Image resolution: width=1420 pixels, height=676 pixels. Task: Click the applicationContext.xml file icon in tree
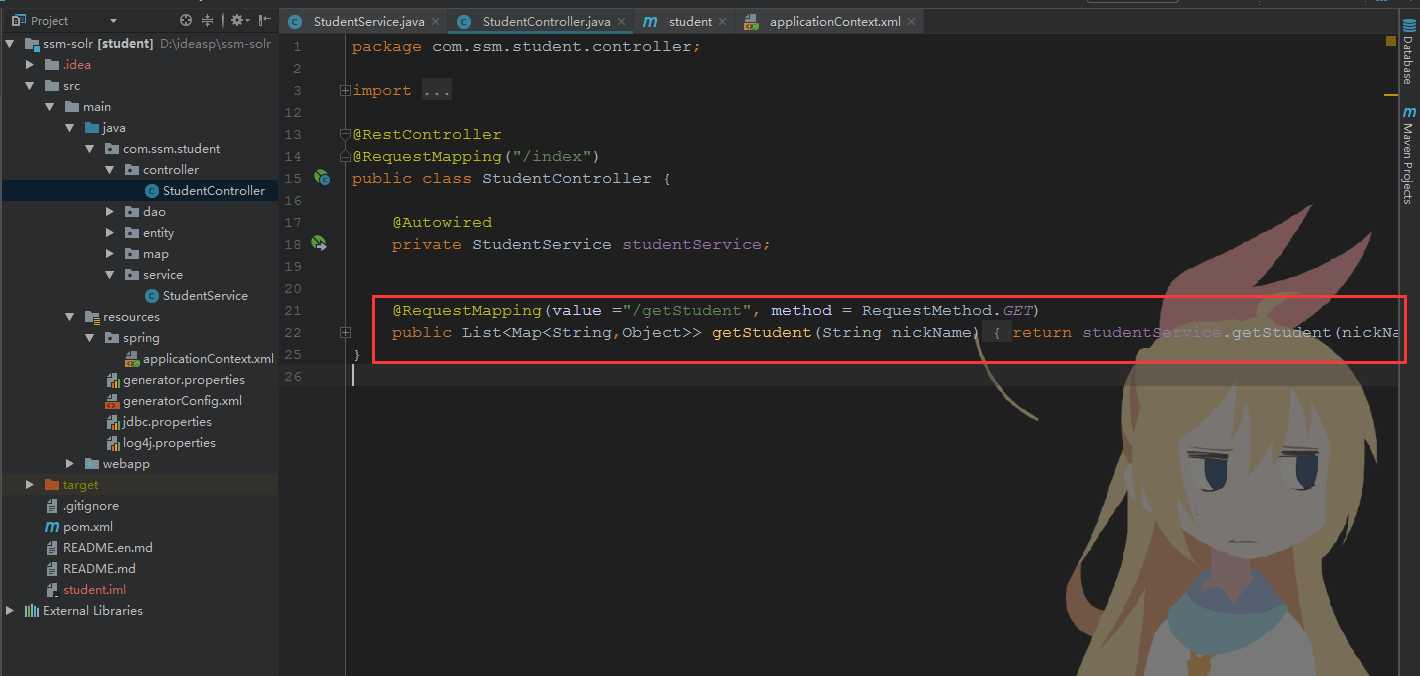tap(132, 359)
